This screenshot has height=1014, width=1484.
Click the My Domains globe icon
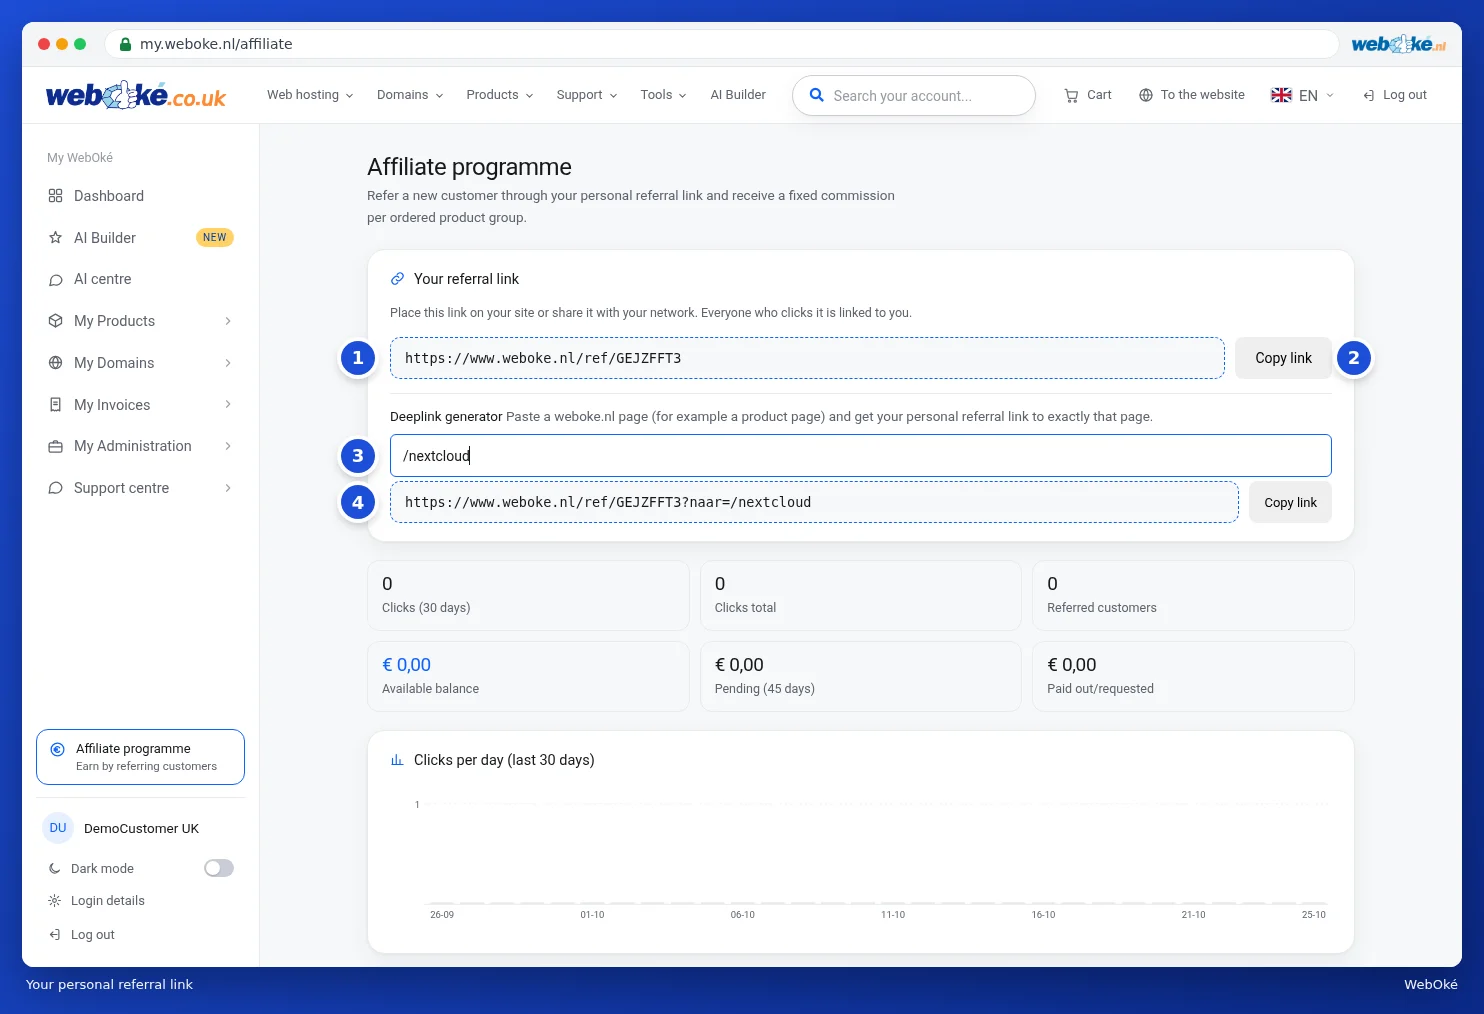coord(56,363)
